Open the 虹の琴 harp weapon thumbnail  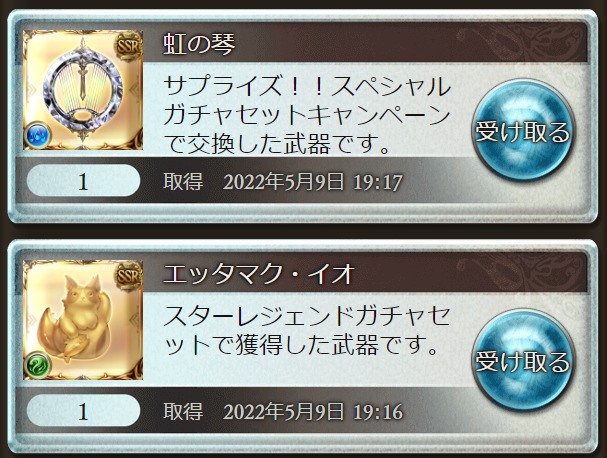[x=83, y=90]
